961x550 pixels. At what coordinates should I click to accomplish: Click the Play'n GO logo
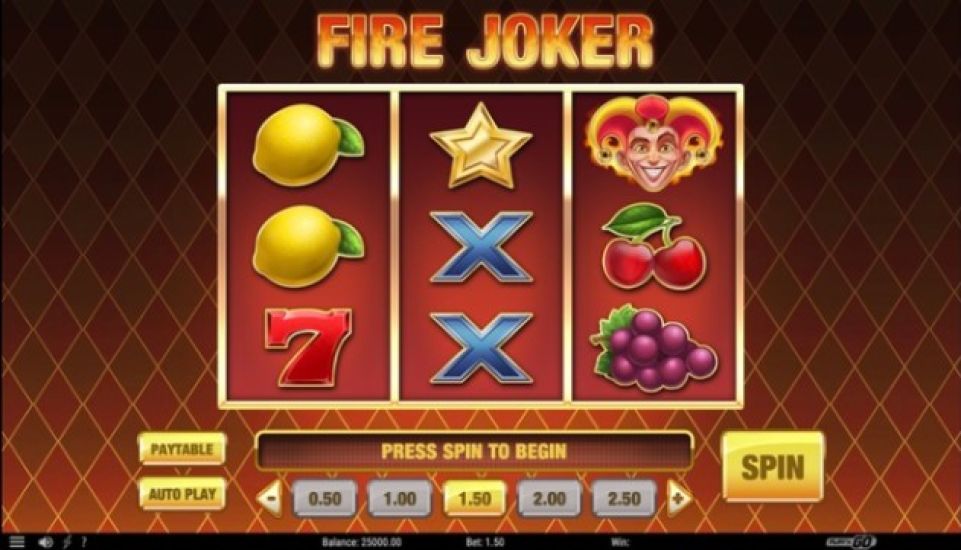click(x=851, y=542)
